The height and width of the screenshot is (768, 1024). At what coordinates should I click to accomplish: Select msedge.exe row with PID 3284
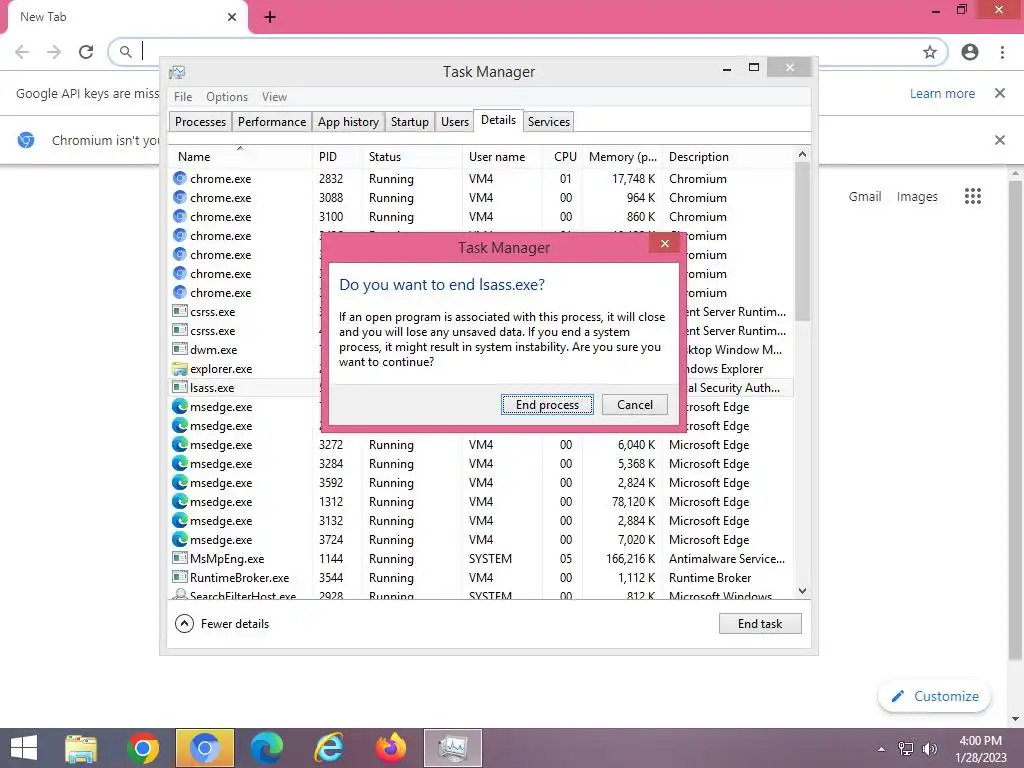coord(481,464)
